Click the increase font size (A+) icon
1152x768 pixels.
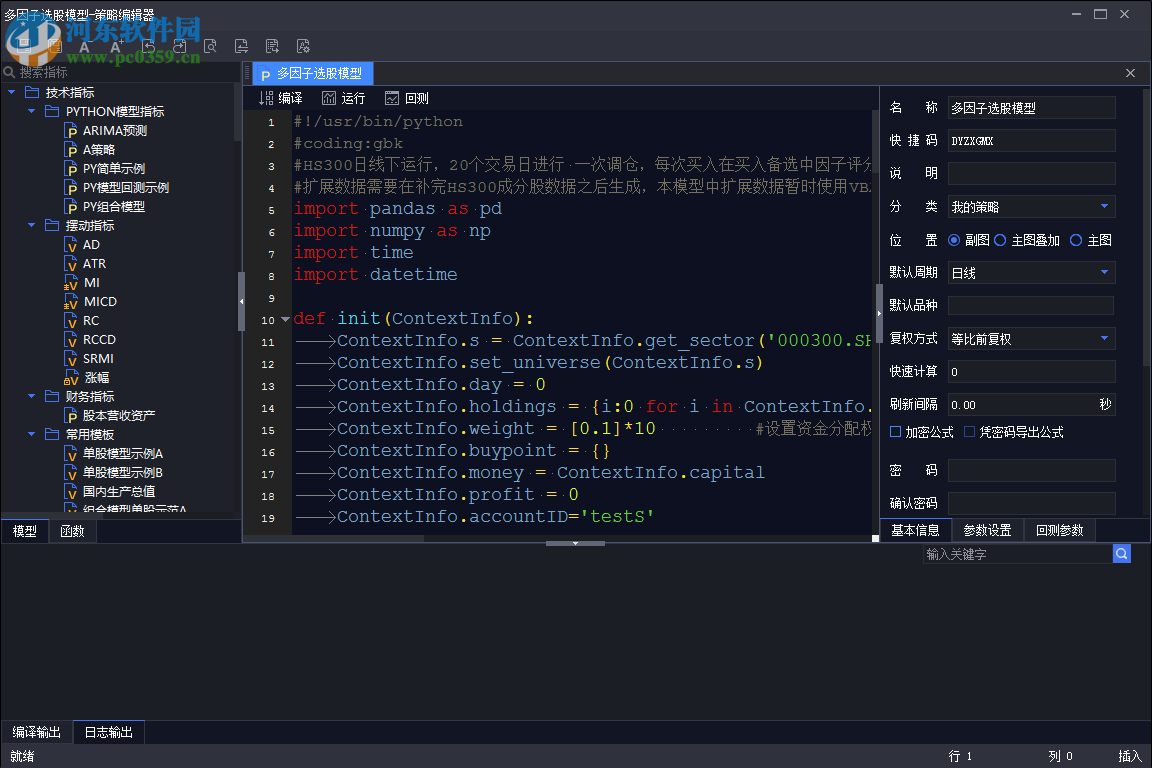click(x=116, y=46)
